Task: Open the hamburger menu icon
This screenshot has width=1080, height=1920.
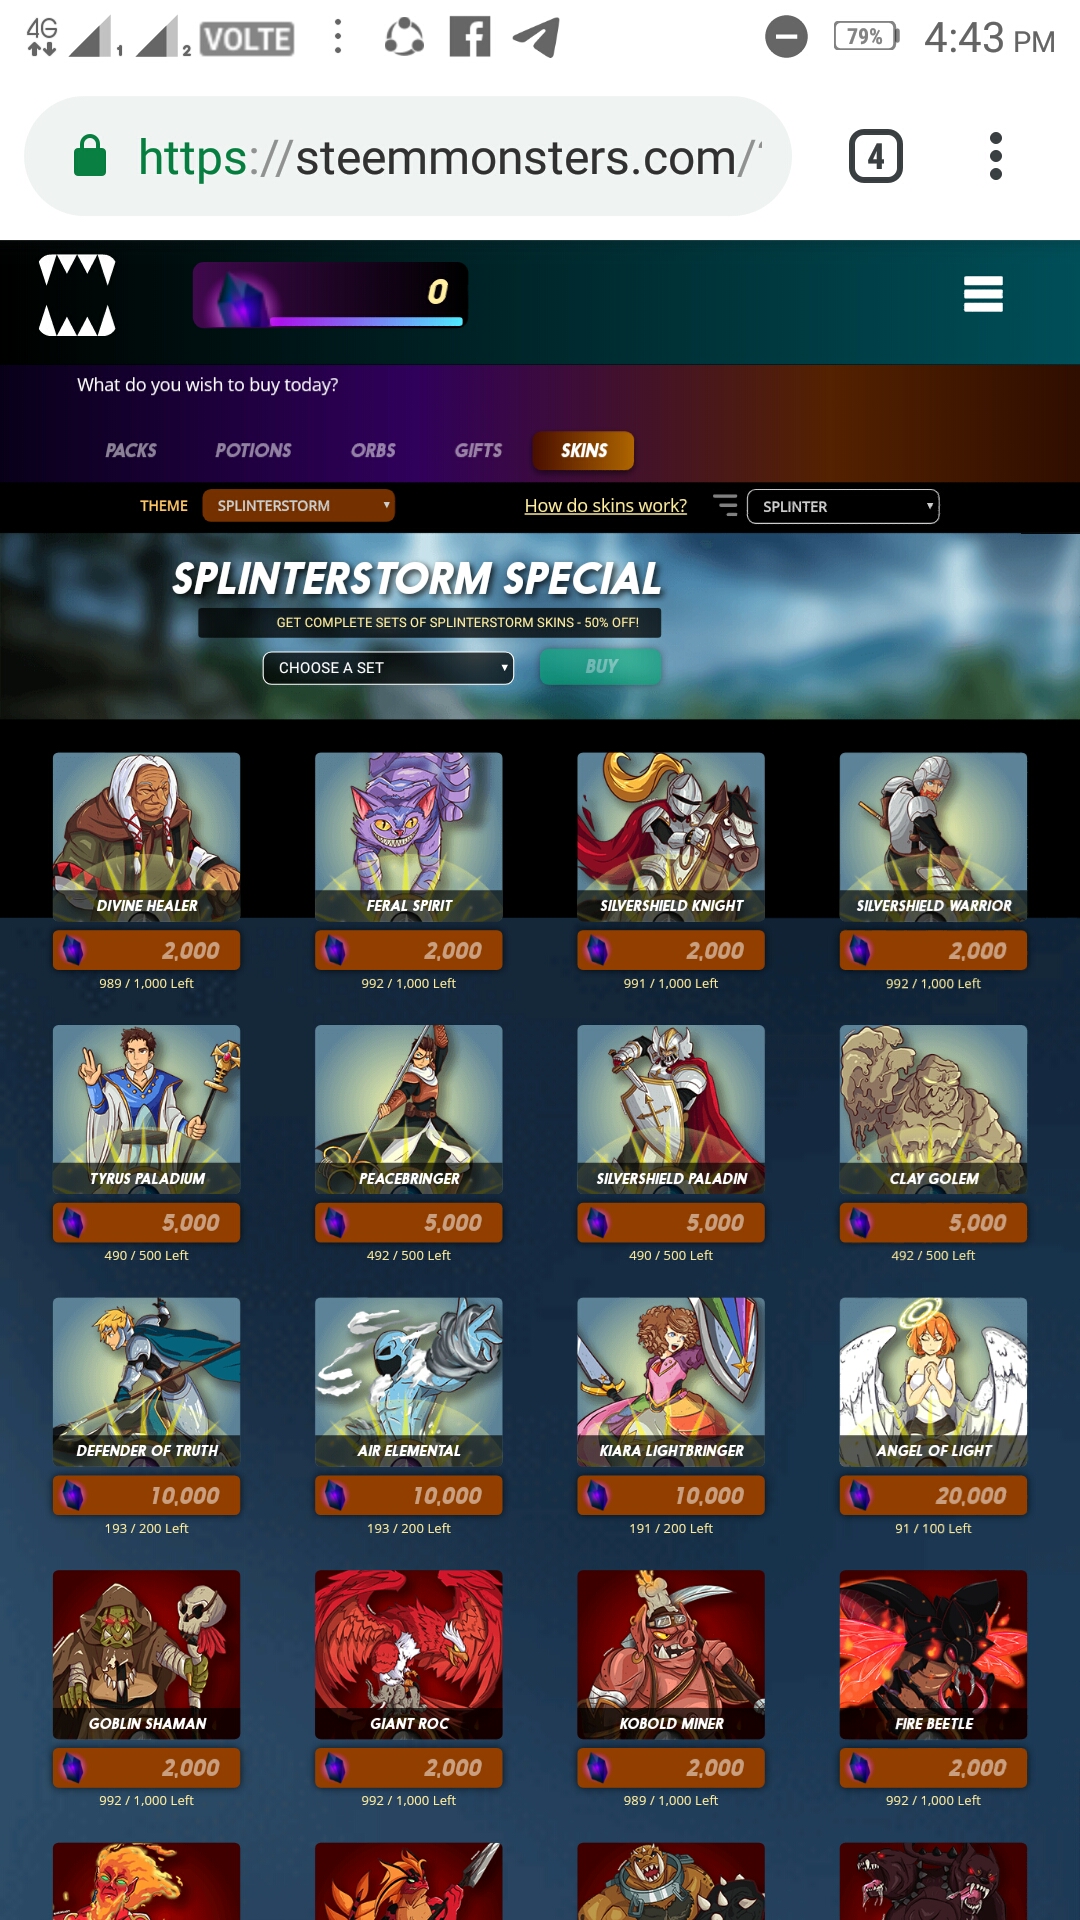Action: [x=983, y=294]
